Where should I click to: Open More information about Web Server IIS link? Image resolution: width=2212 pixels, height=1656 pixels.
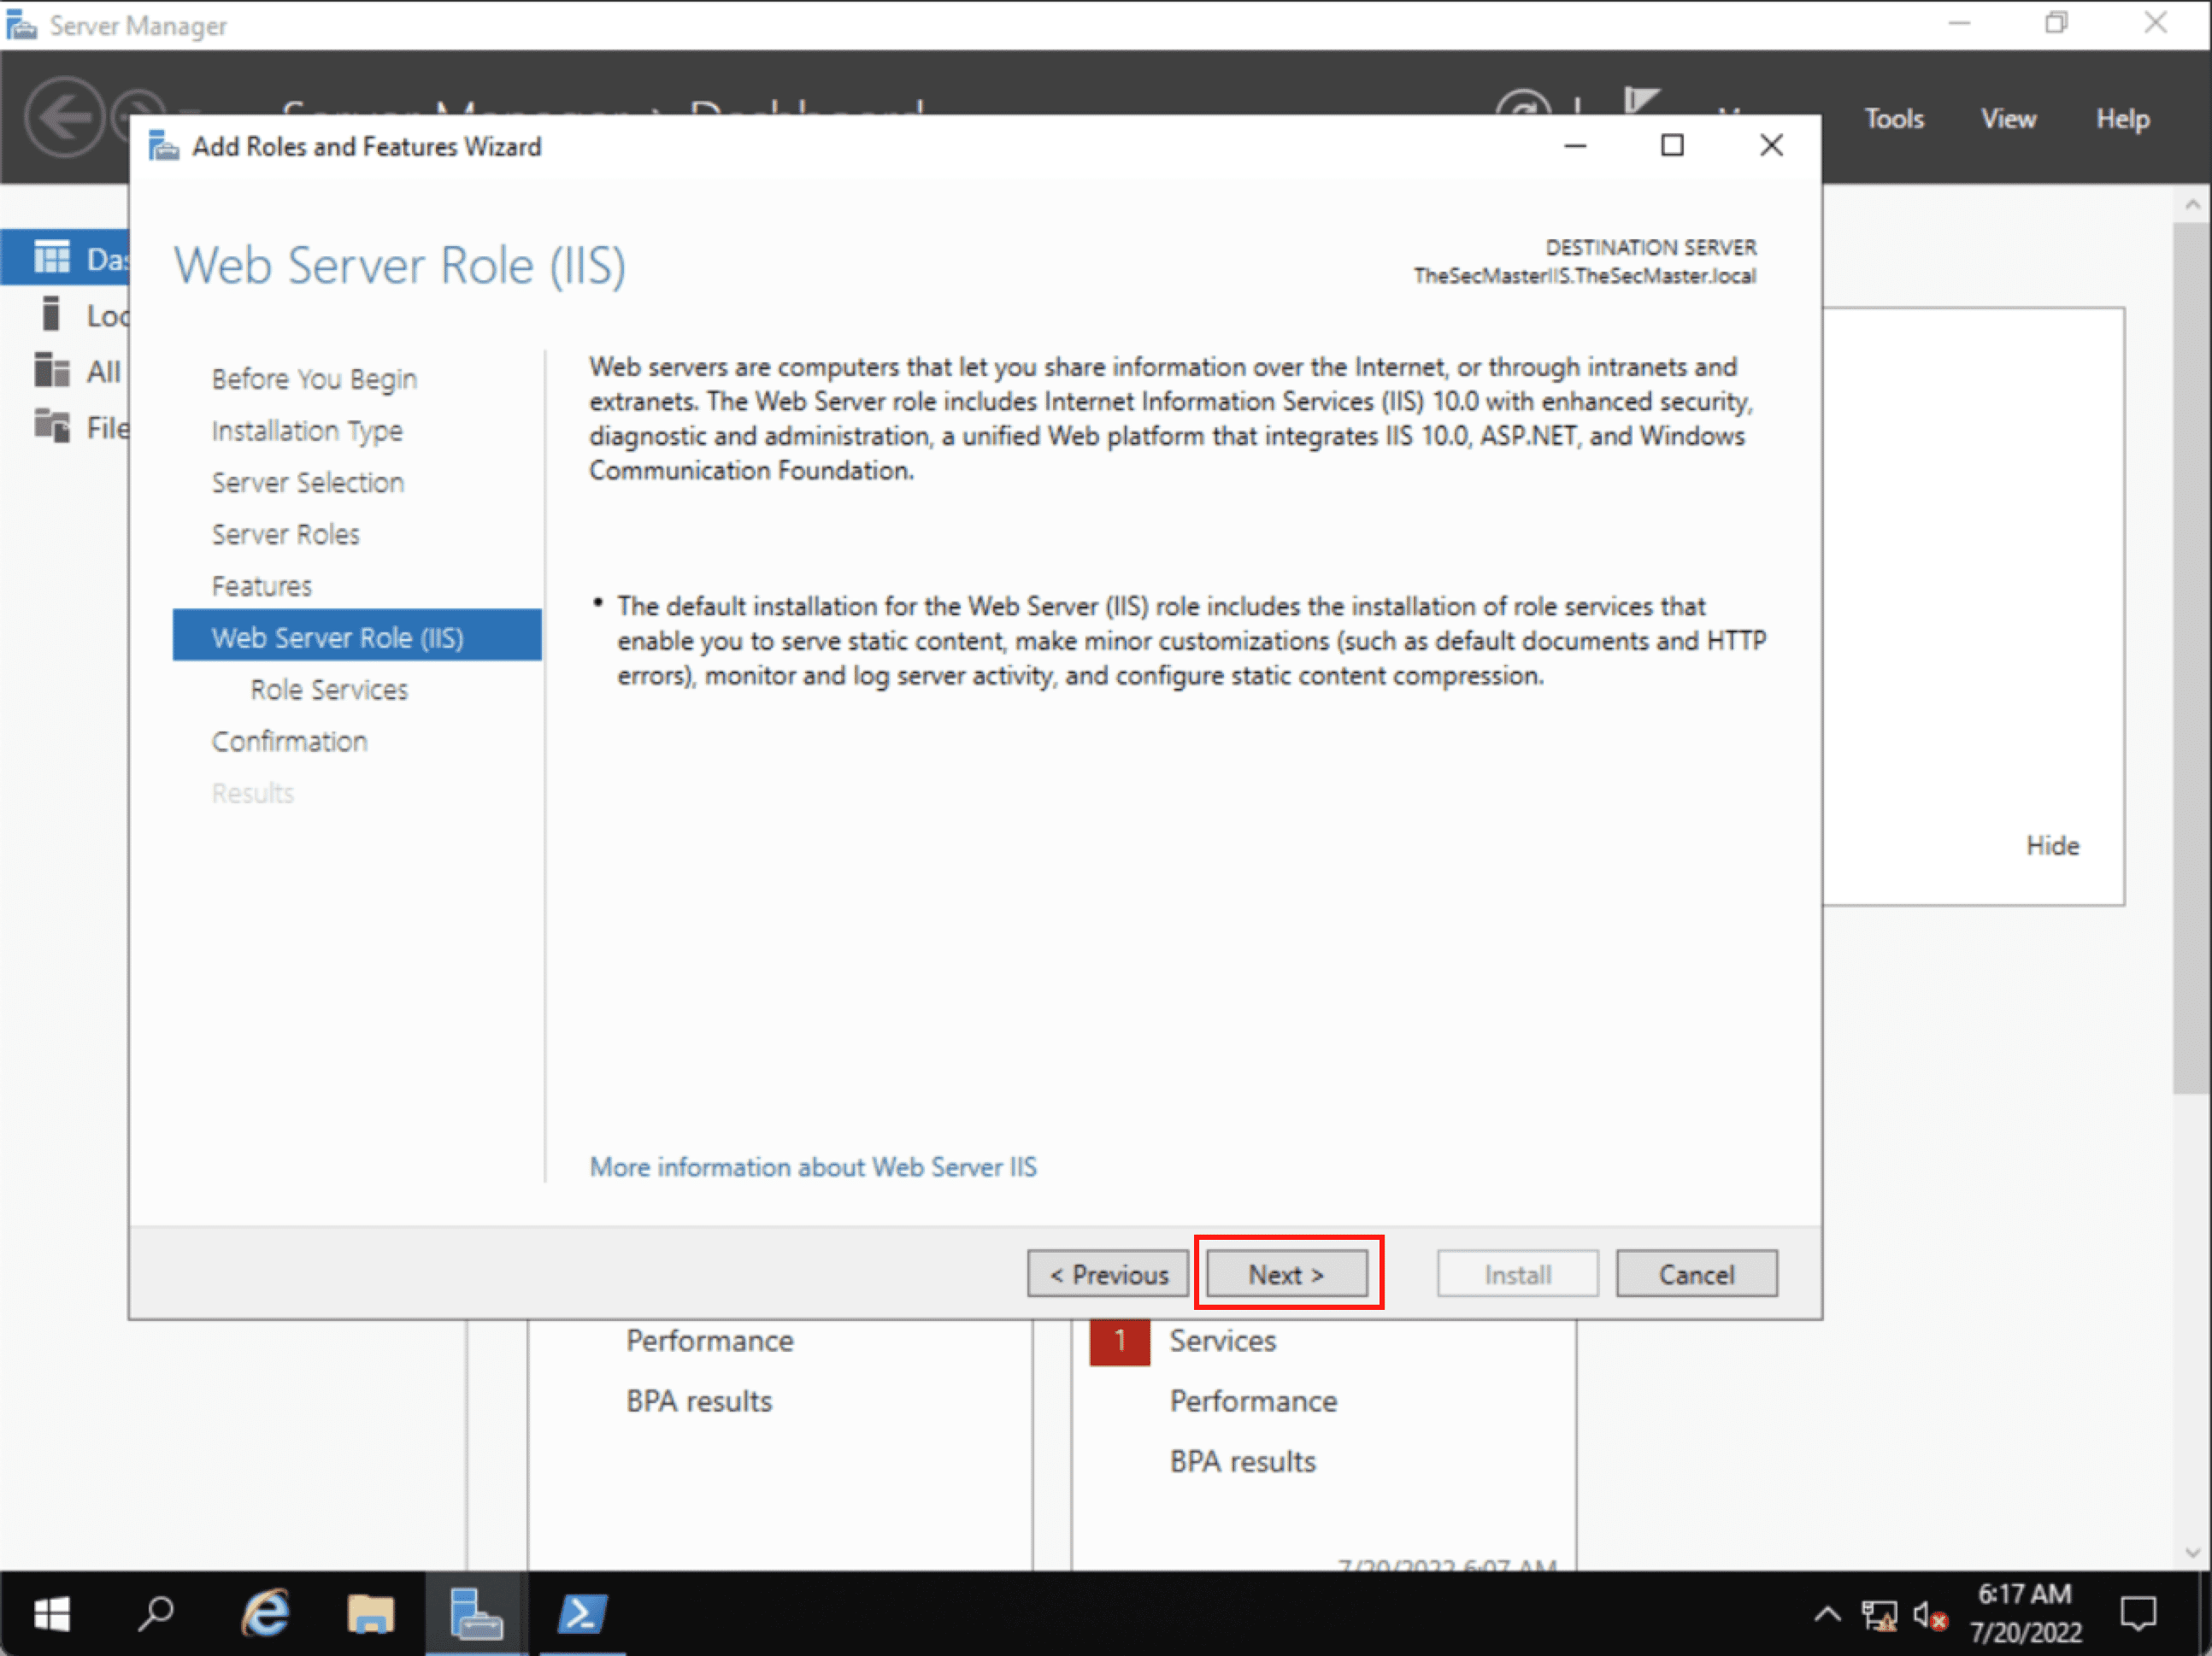pyautogui.click(x=813, y=1166)
